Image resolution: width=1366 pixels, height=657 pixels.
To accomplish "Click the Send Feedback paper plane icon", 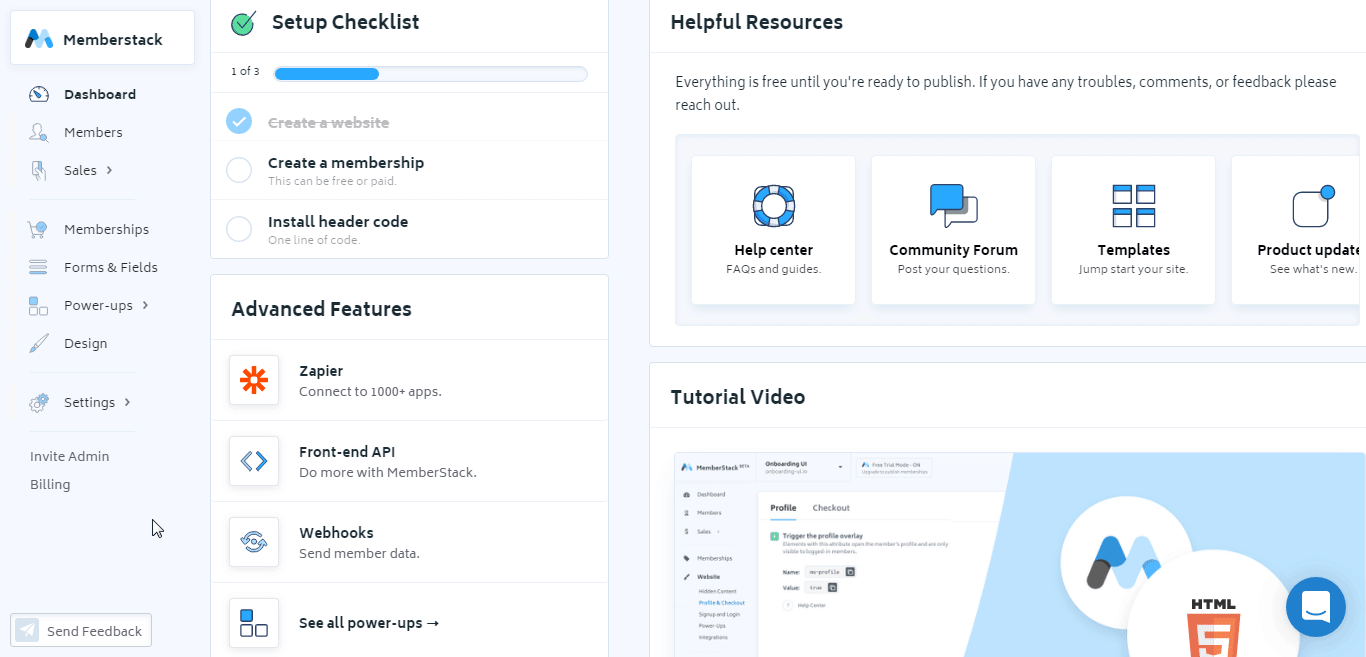I will coord(27,630).
